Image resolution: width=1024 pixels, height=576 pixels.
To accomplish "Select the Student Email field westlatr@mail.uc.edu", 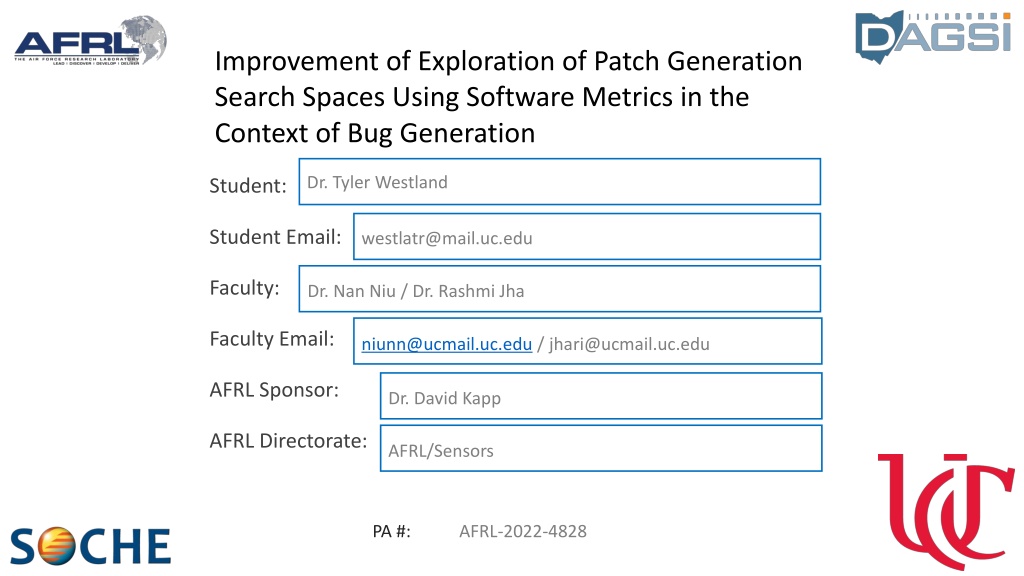I will (587, 236).
